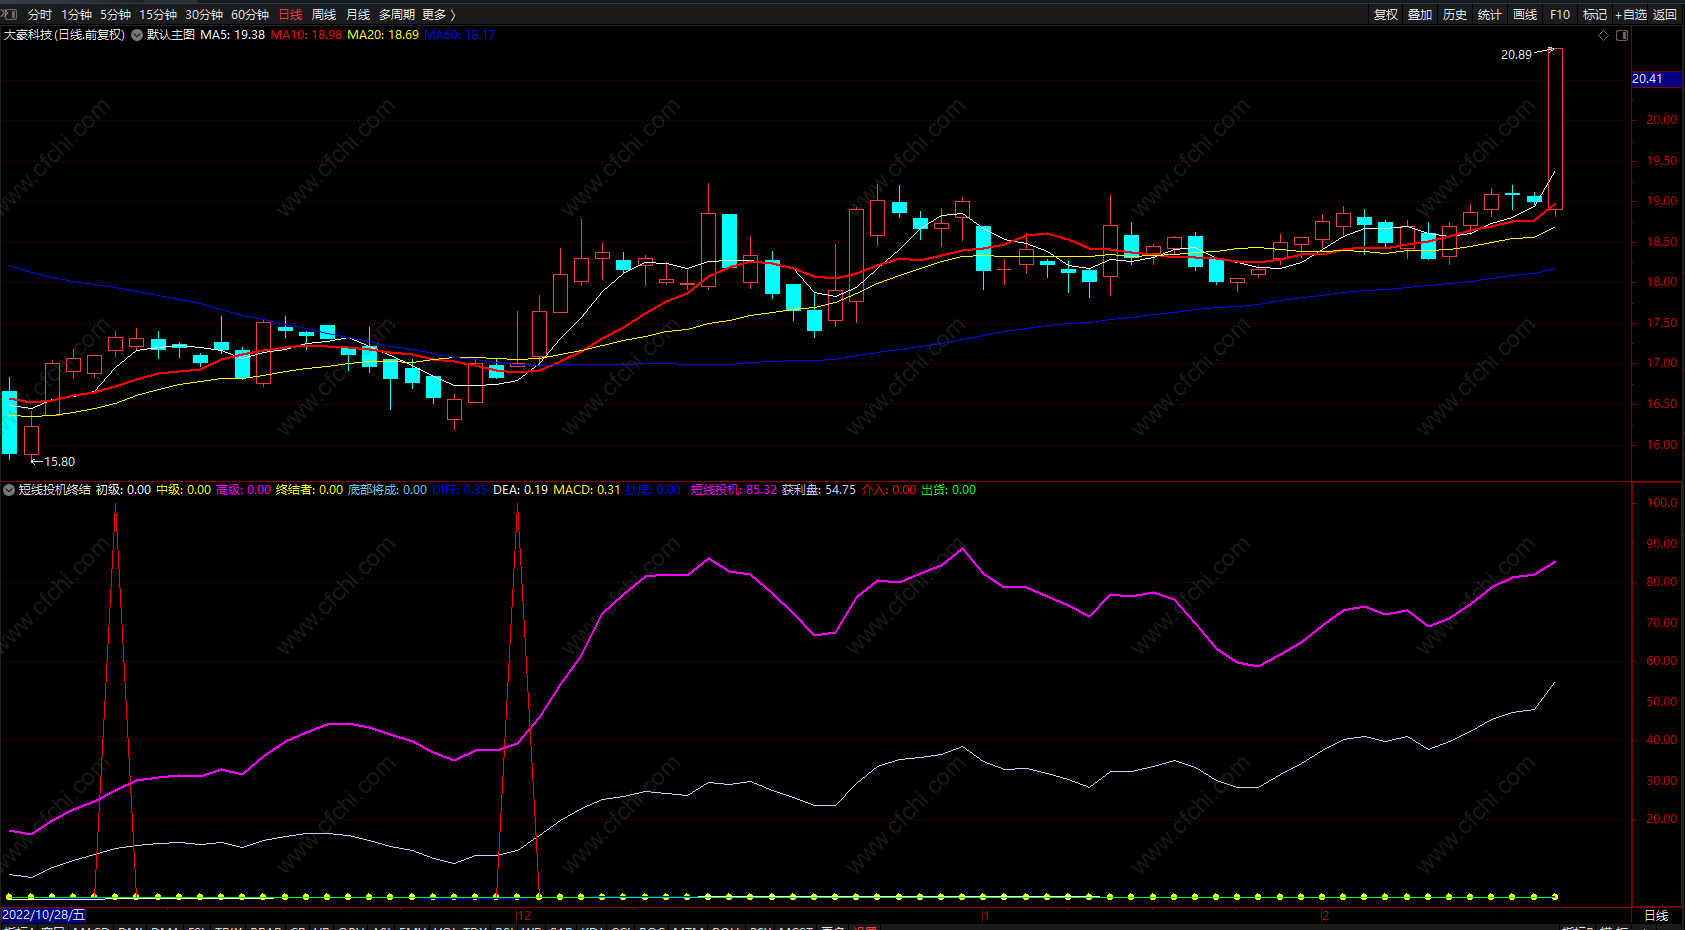Click the 终结者: 0.00 value
The width and height of the screenshot is (1685, 930).
pyautogui.click(x=310, y=490)
